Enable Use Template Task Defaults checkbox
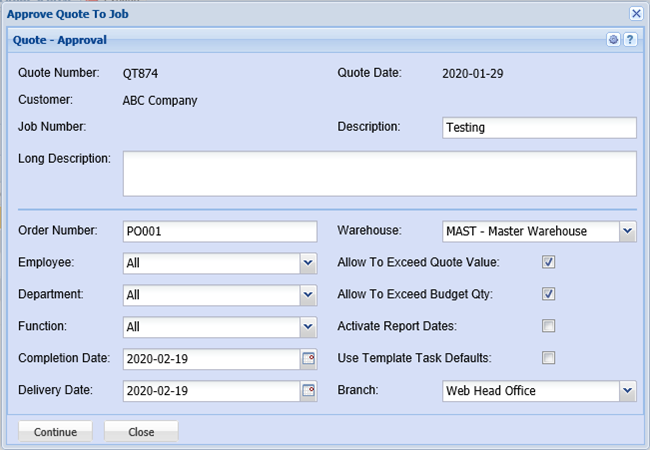Screen dimensions: 650x450 (x=548, y=358)
